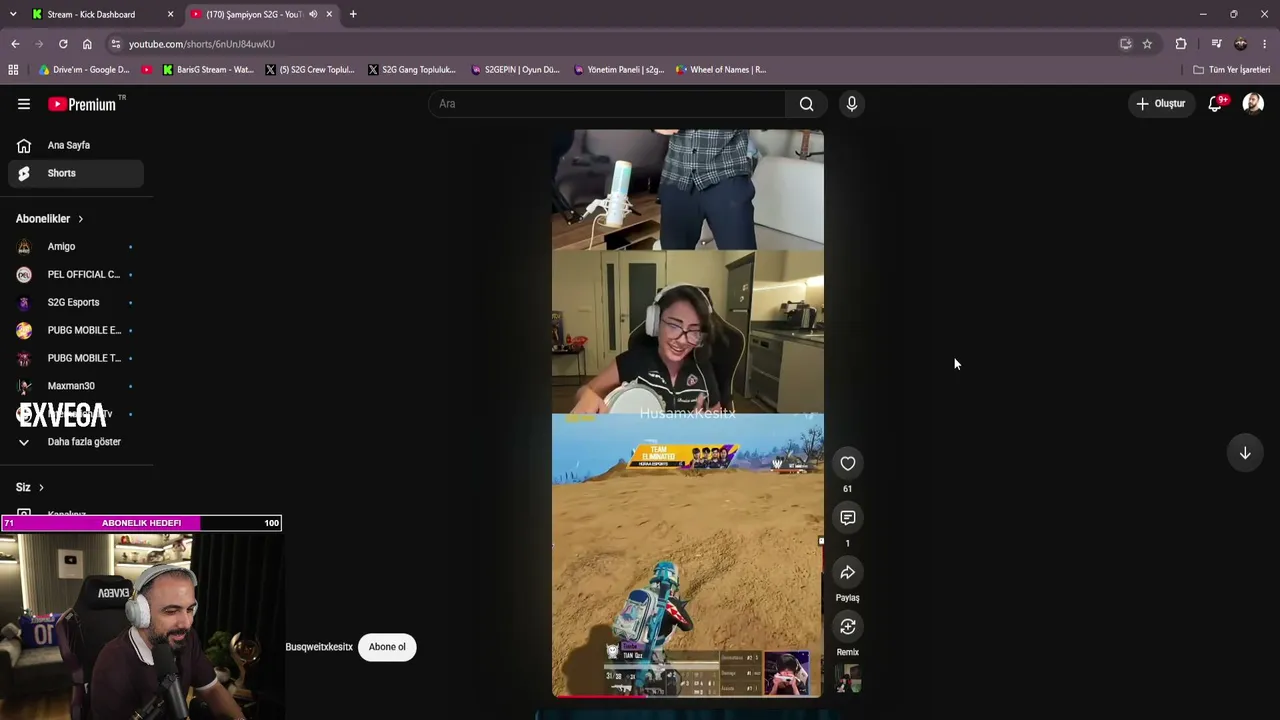
Task: Open the Chrome three-dot menu
Action: point(1265,44)
